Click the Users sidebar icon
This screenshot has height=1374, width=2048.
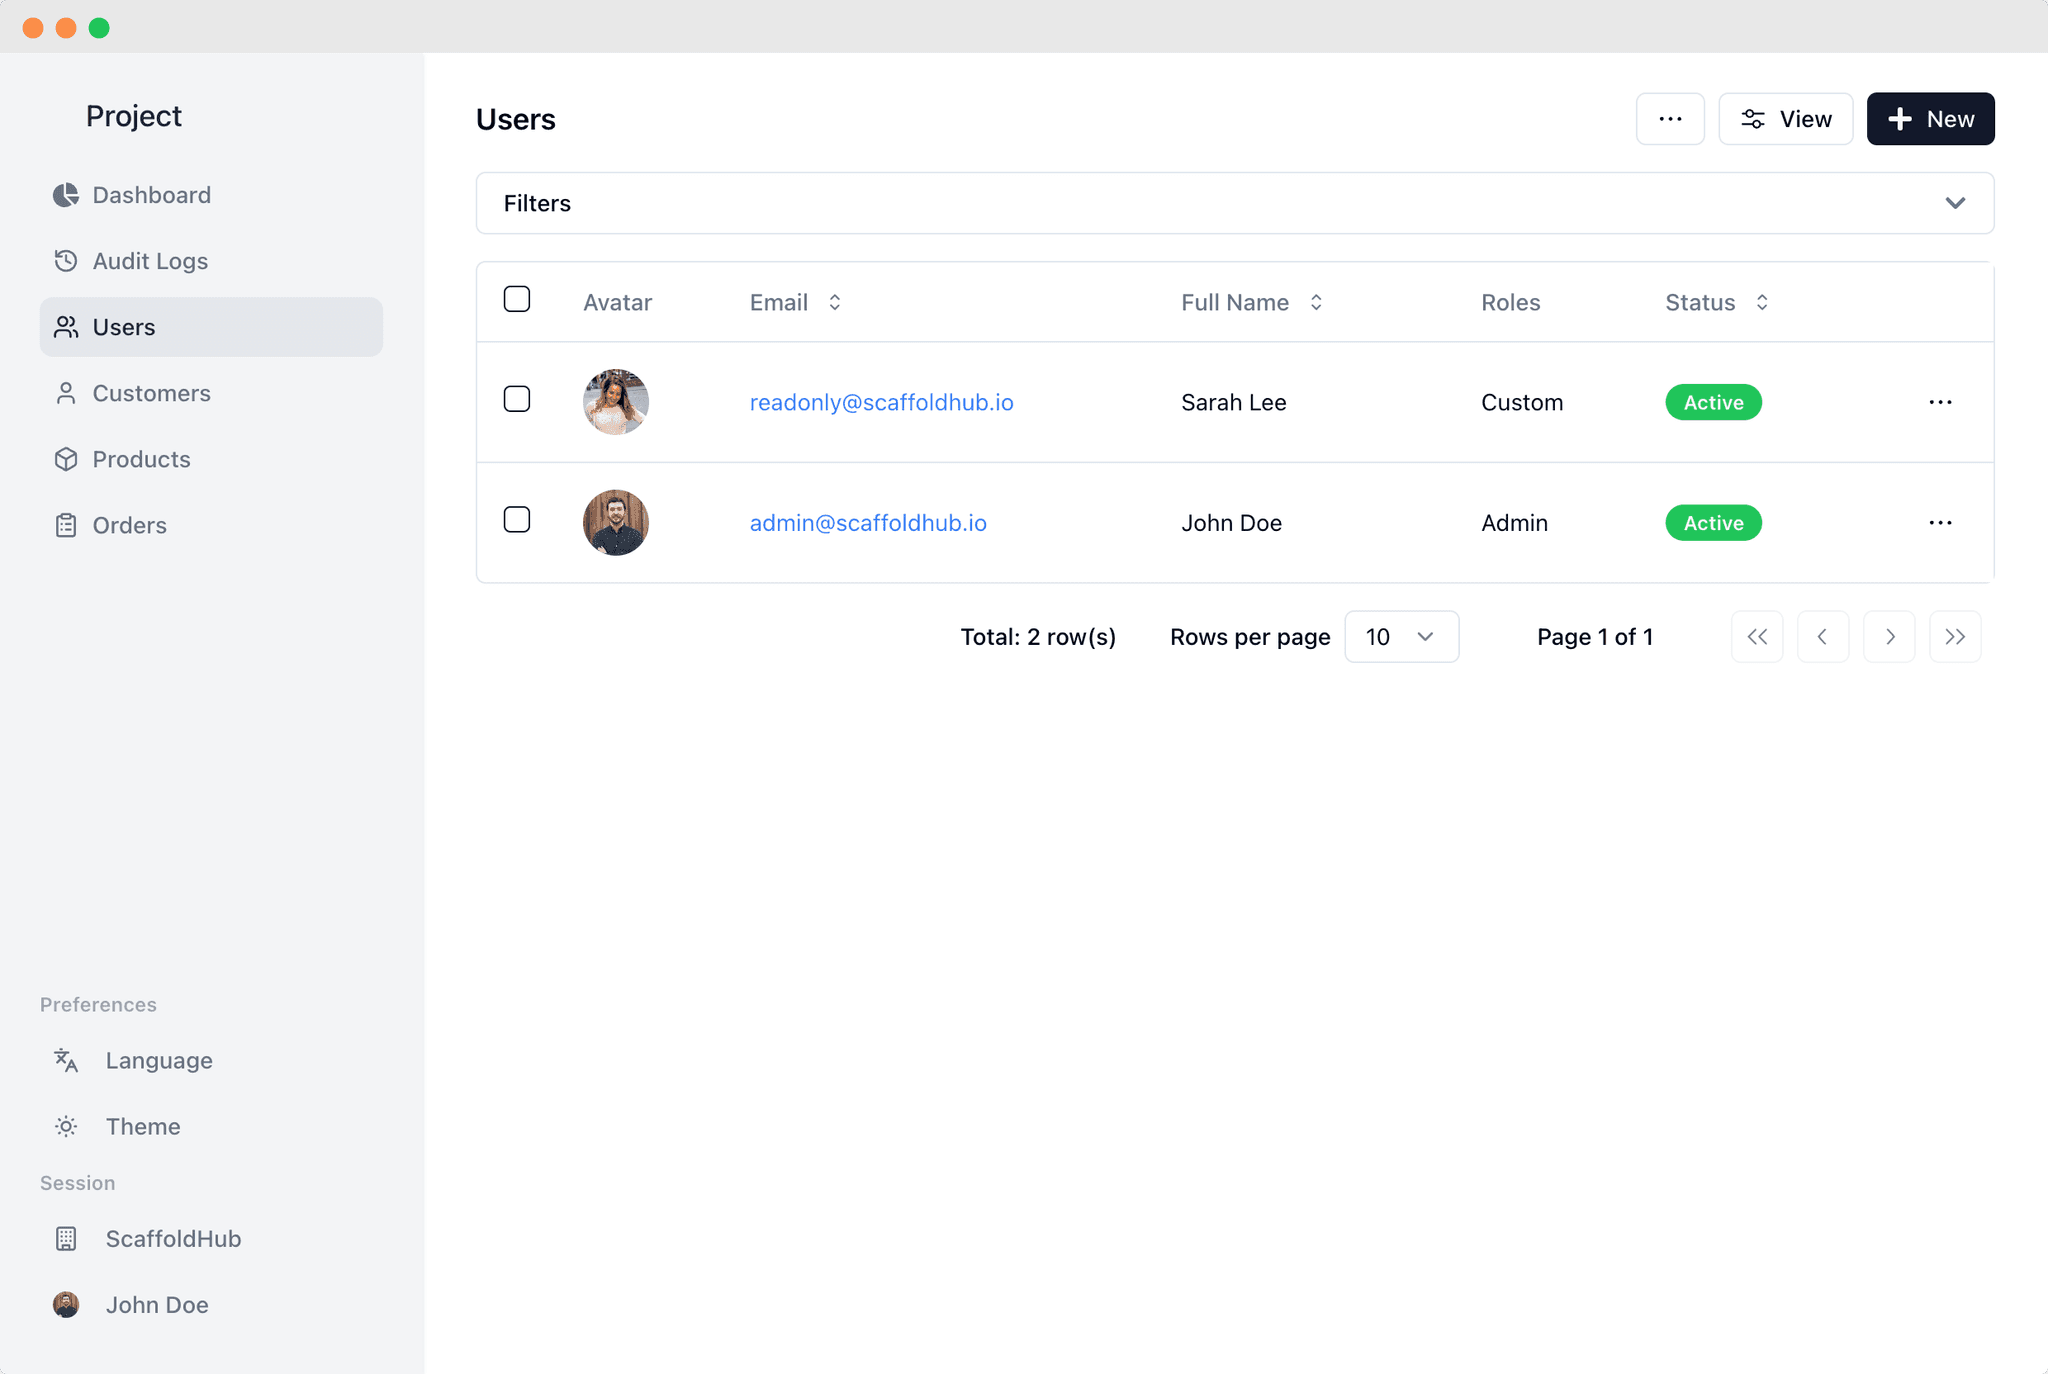[x=66, y=326]
